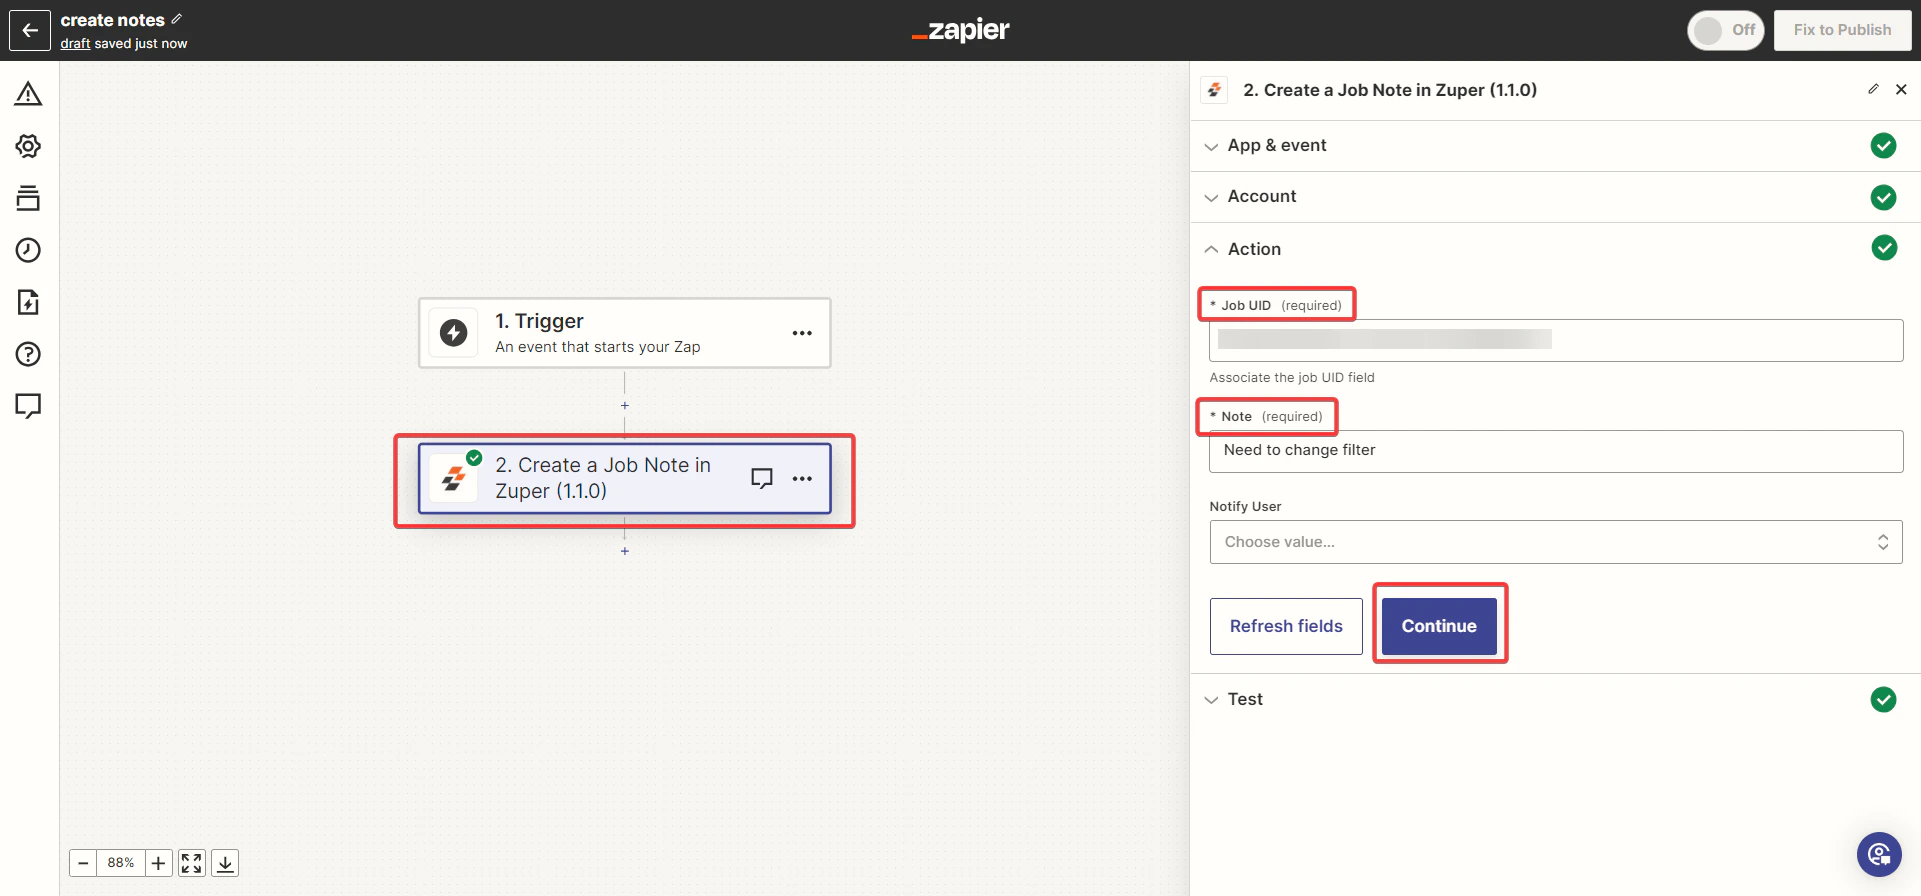Edit the zap name pencil icon

pyautogui.click(x=177, y=19)
